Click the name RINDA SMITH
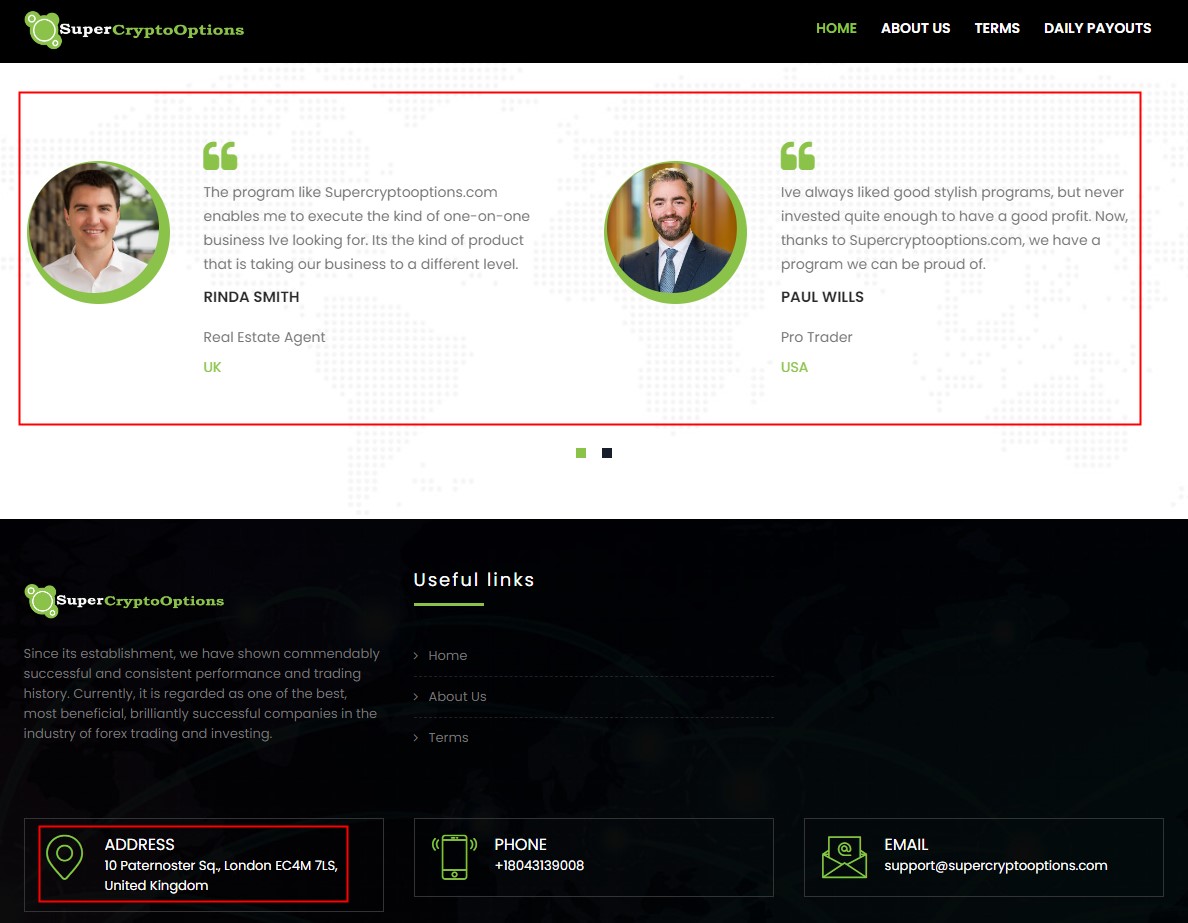This screenshot has width=1188, height=923. point(251,297)
